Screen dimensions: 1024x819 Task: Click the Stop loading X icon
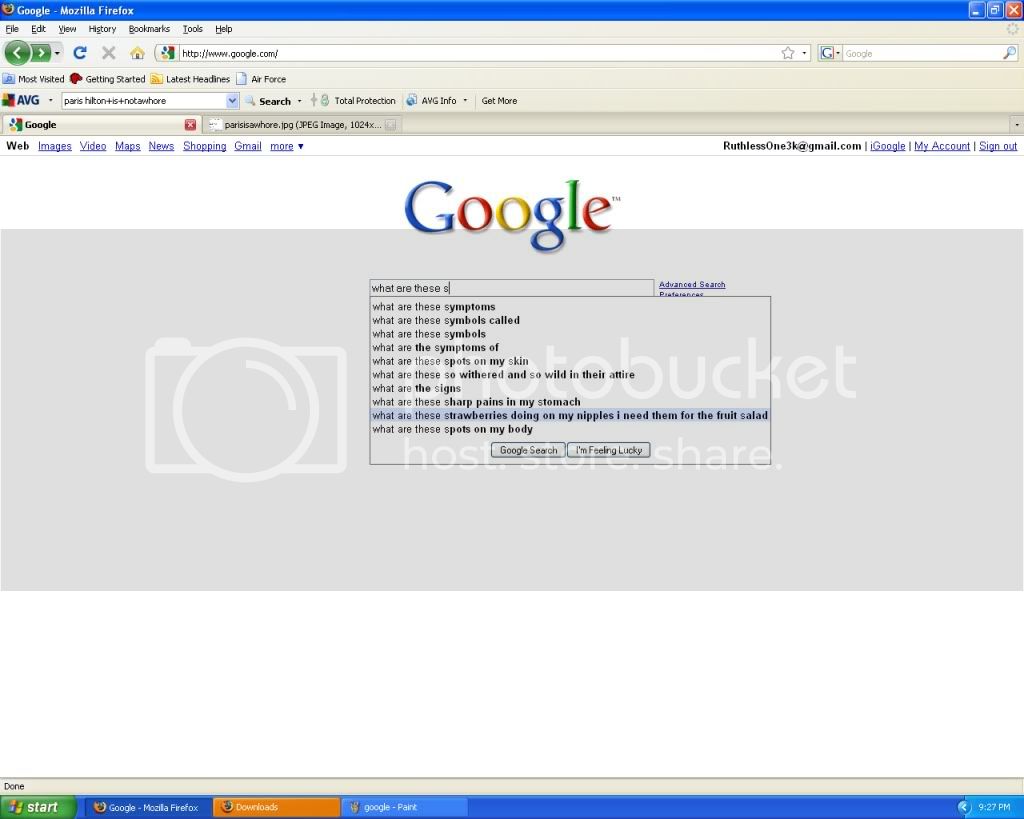[109, 53]
